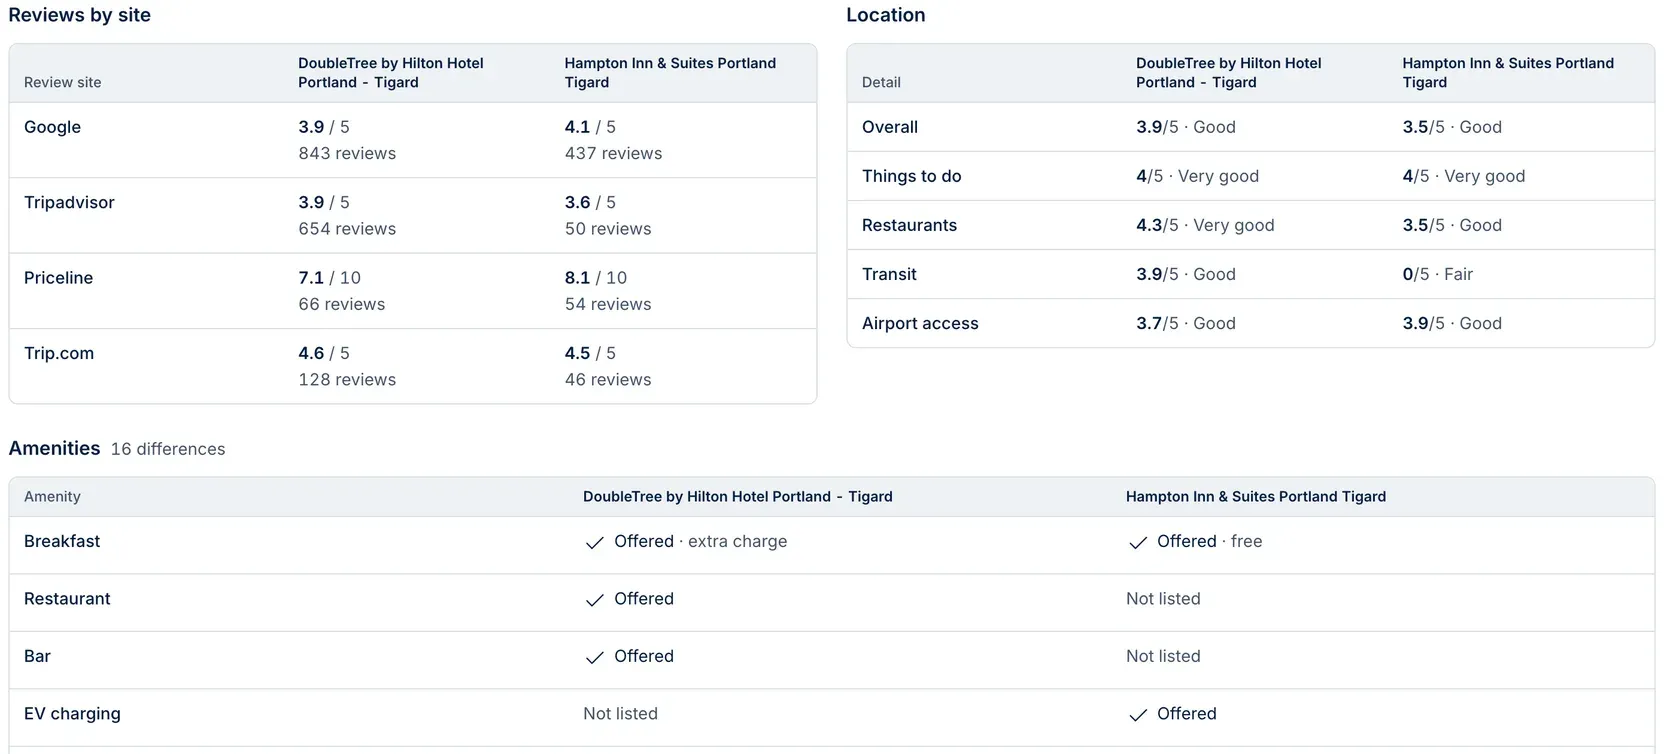Screen dimensions: 1664x754
Task: Select the 'Things to do' detail label
Action: [912, 176]
